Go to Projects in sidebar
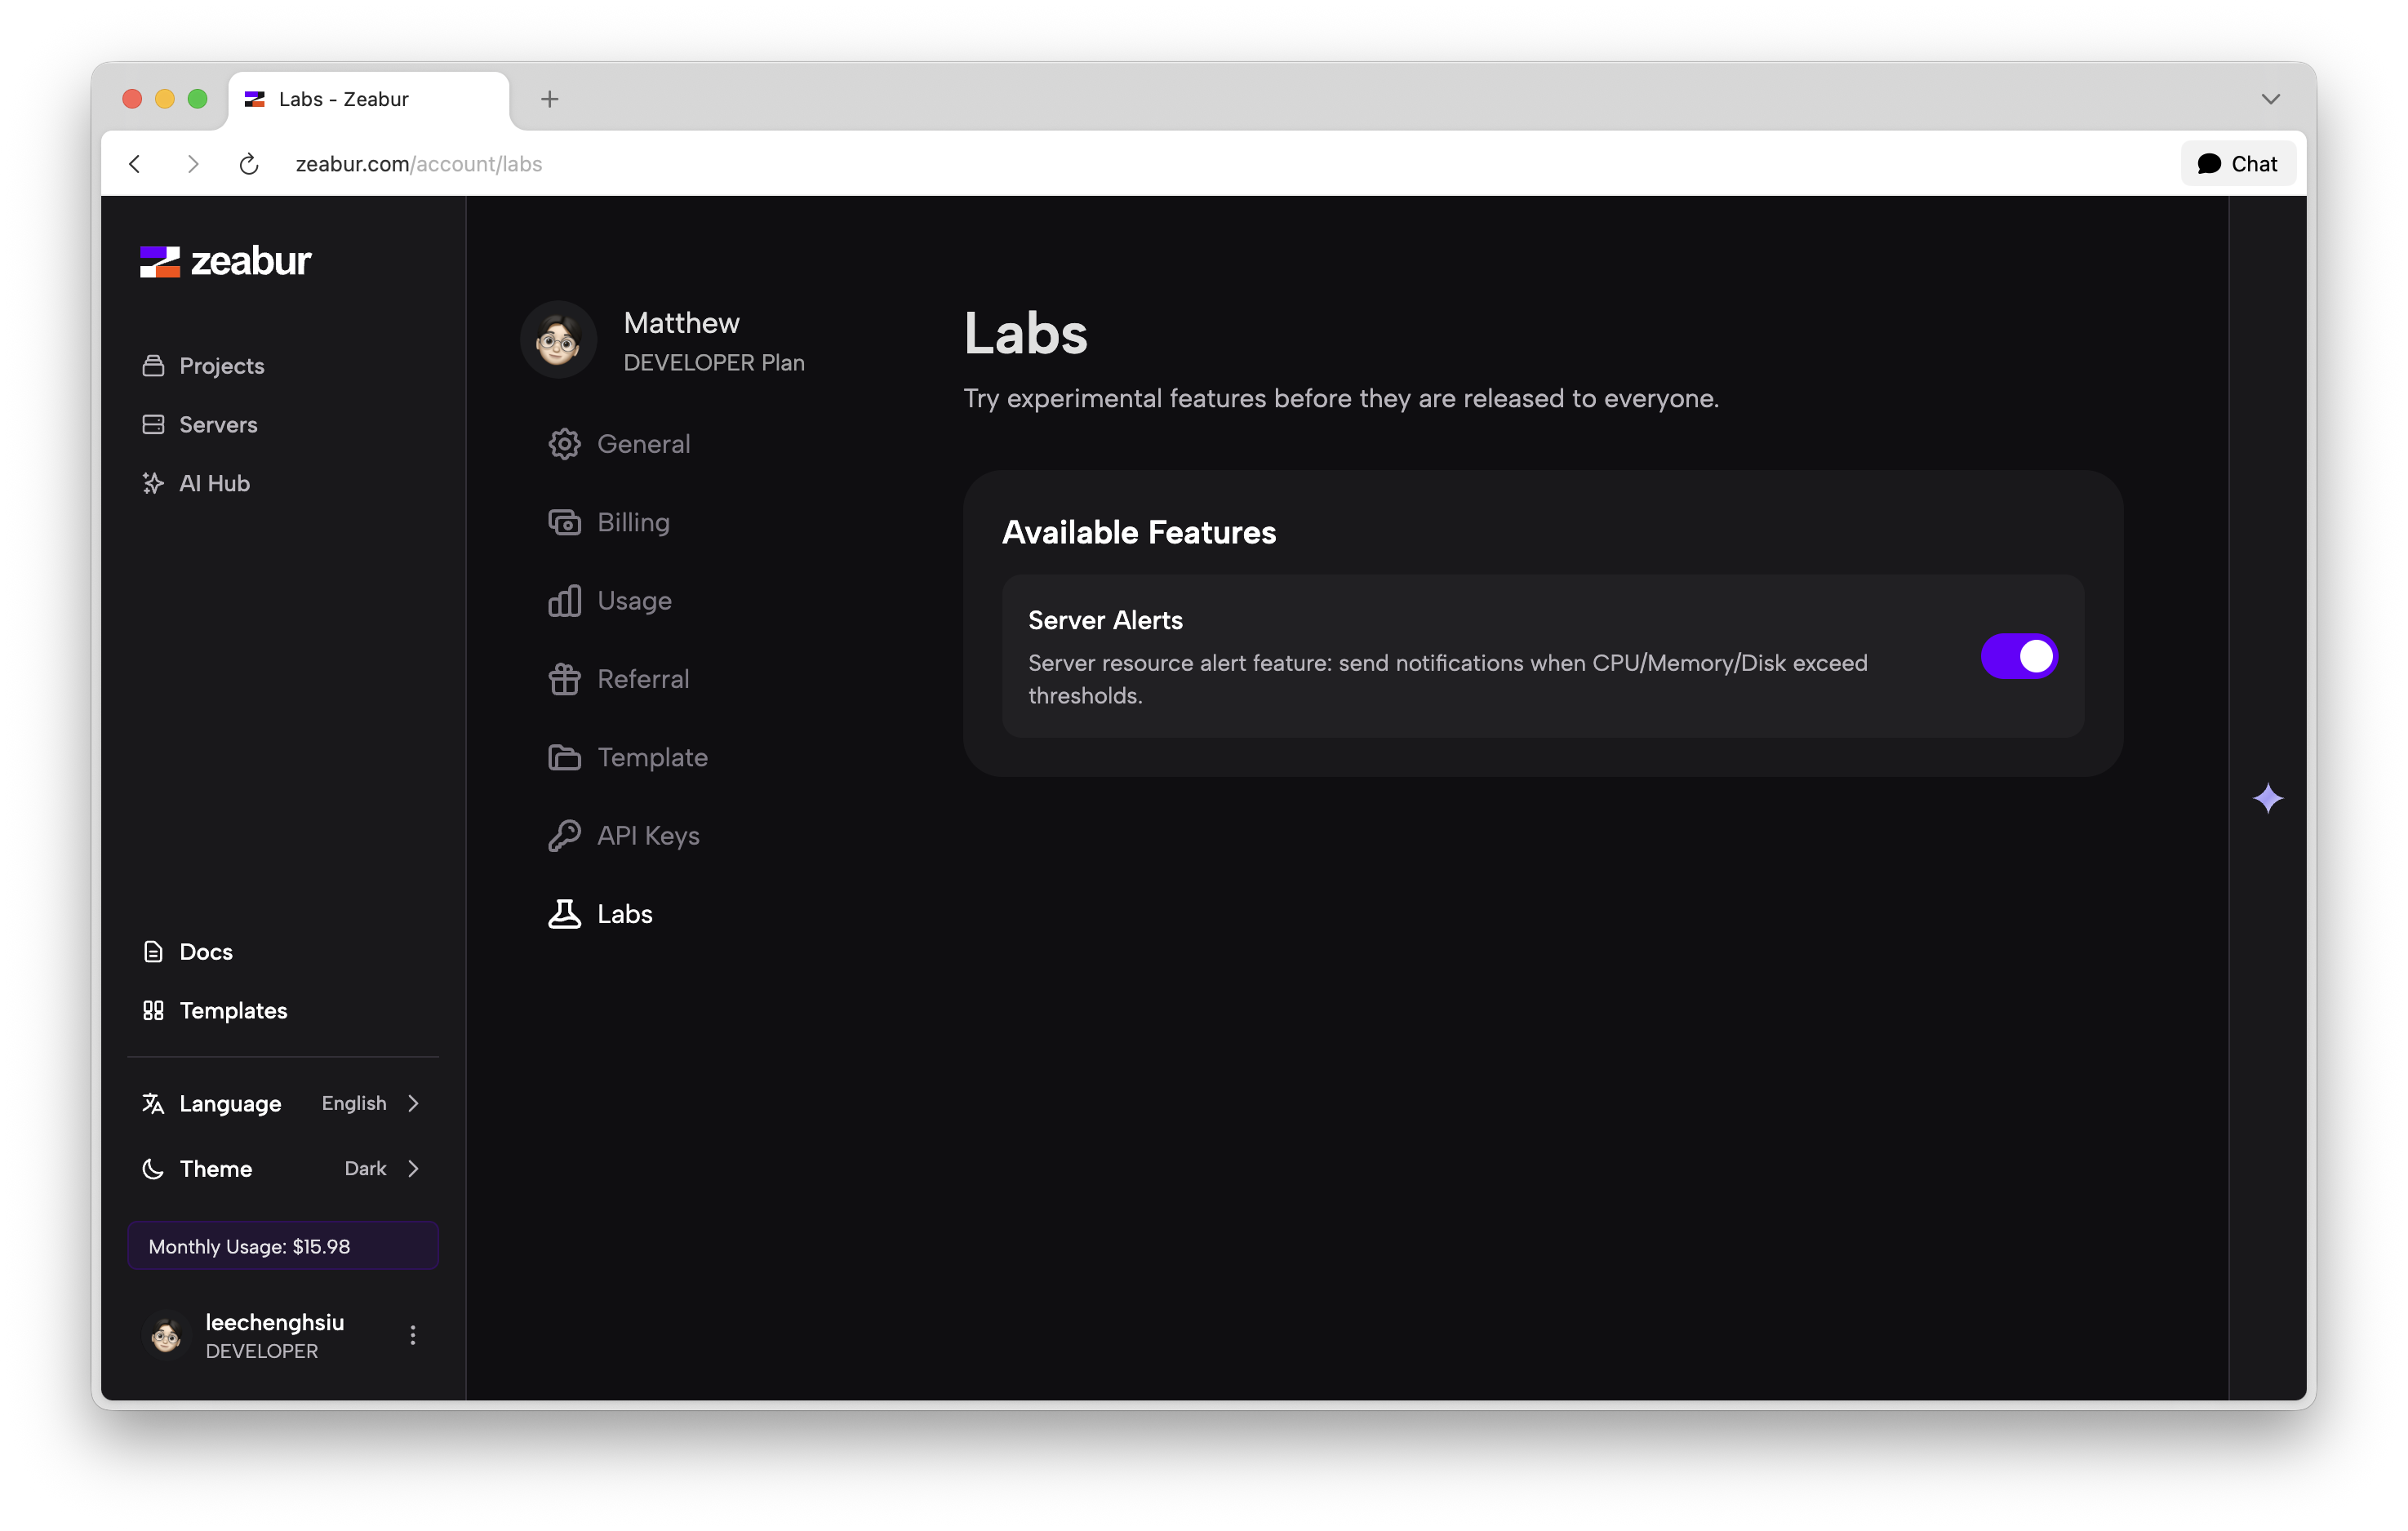2408x1531 pixels. [x=221, y=366]
